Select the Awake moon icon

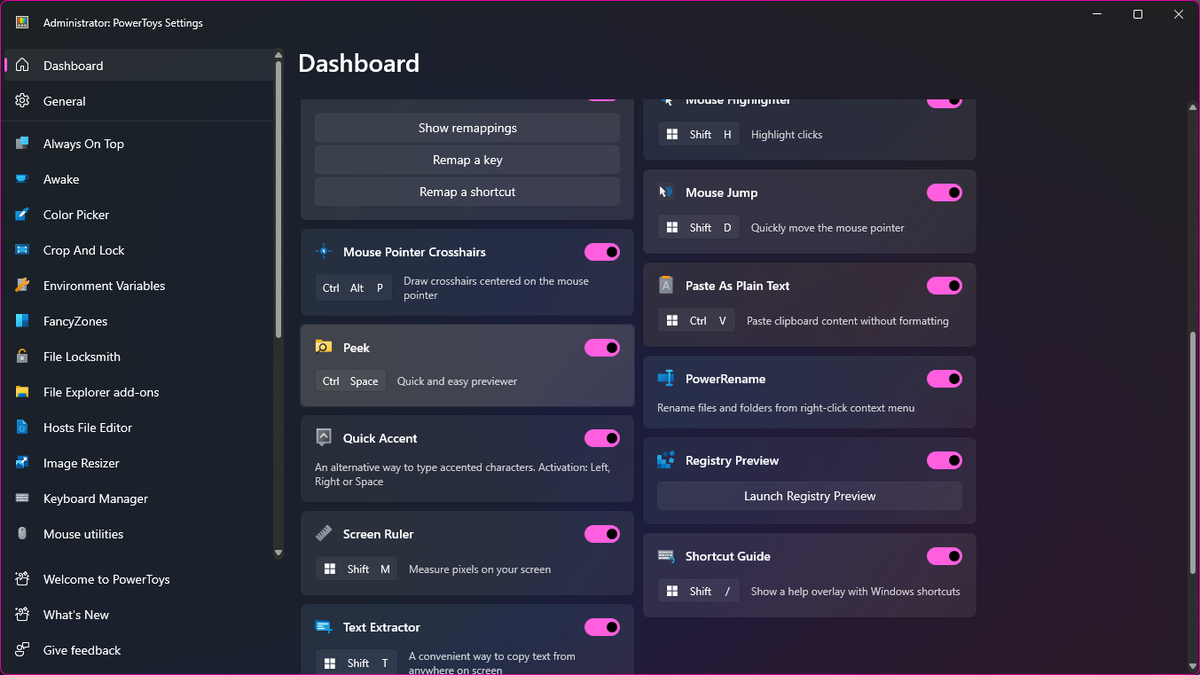pos(24,179)
